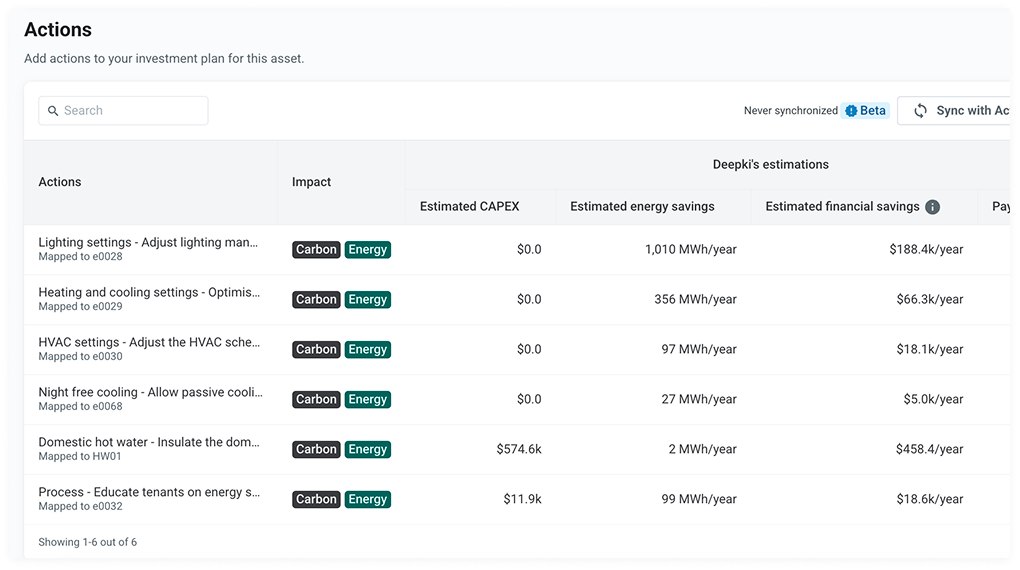Click the Estimated CAPEX column header
Viewport: 1020px width, 570px height.
(470, 207)
